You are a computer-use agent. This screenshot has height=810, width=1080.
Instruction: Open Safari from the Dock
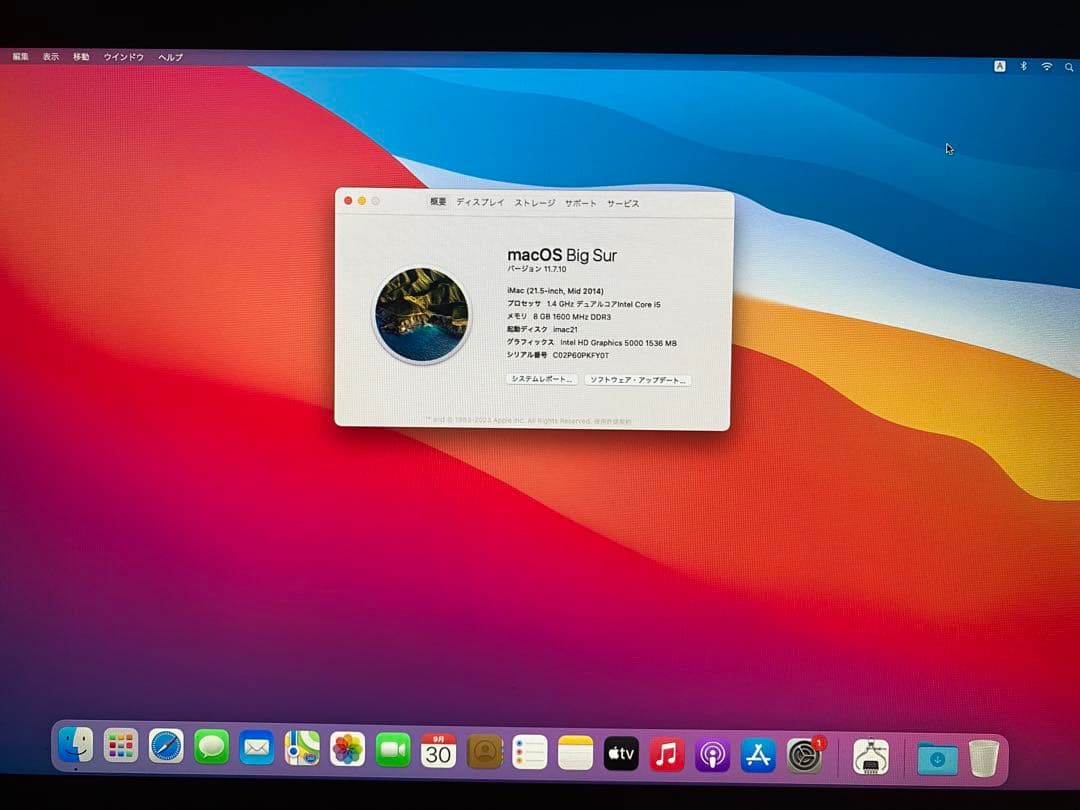click(165, 752)
